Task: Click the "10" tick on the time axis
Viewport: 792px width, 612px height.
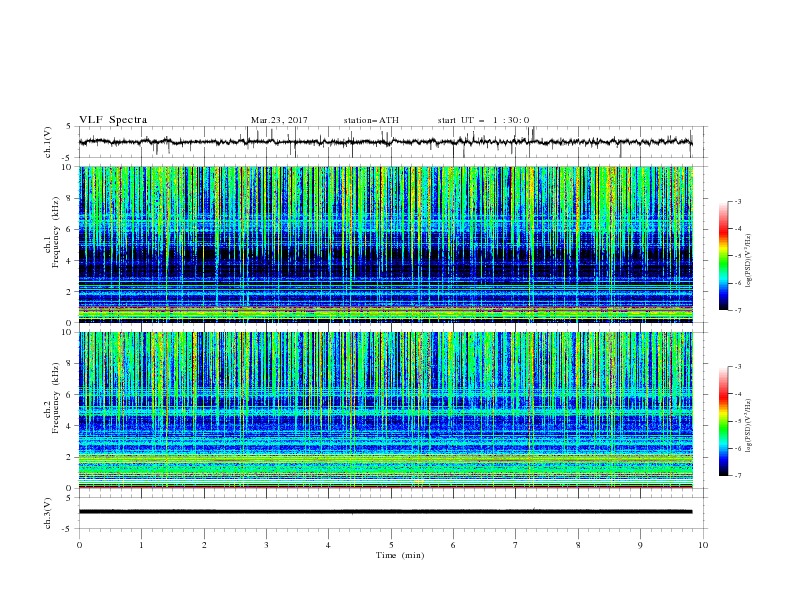Action: tap(703, 545)
